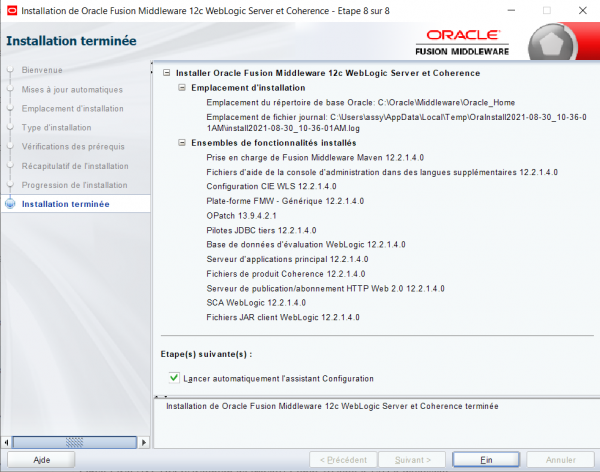The height and width of the screenshot is (472, 600).
Task: Select Plate-forme FMW - Générique row
Action: (x=285, y=201)
